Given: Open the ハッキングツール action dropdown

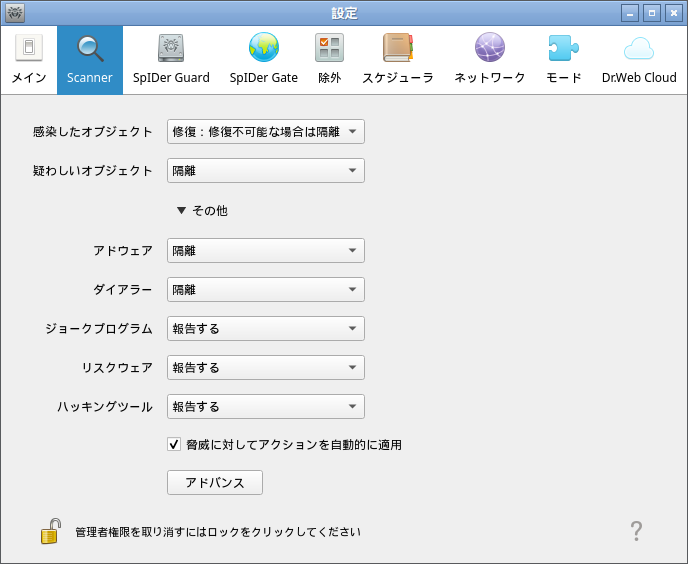Looking at the screenshot, I should point(266,407).
